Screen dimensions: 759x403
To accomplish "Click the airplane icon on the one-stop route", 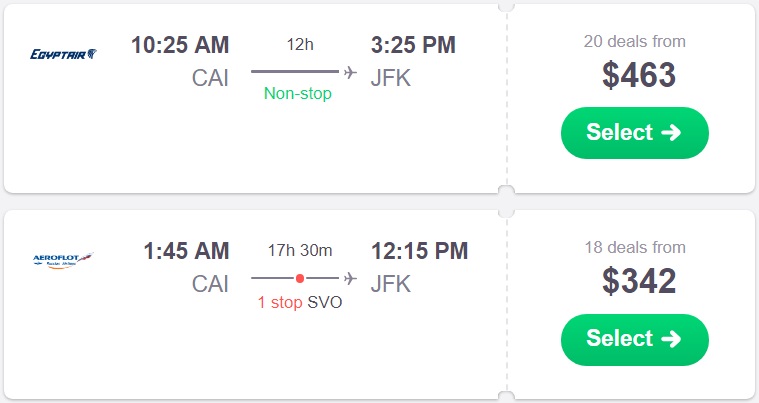I will pos(350,277).
